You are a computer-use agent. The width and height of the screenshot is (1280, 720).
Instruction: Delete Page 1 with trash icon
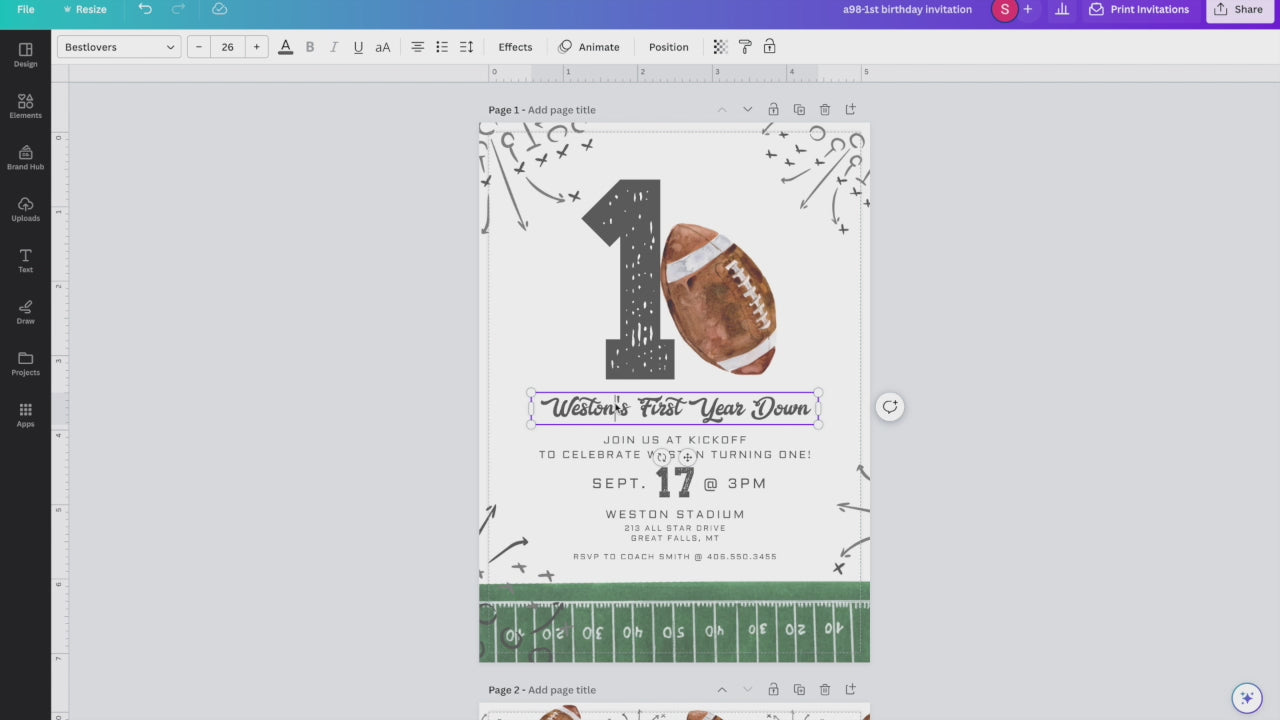click(x=825, y=110)
